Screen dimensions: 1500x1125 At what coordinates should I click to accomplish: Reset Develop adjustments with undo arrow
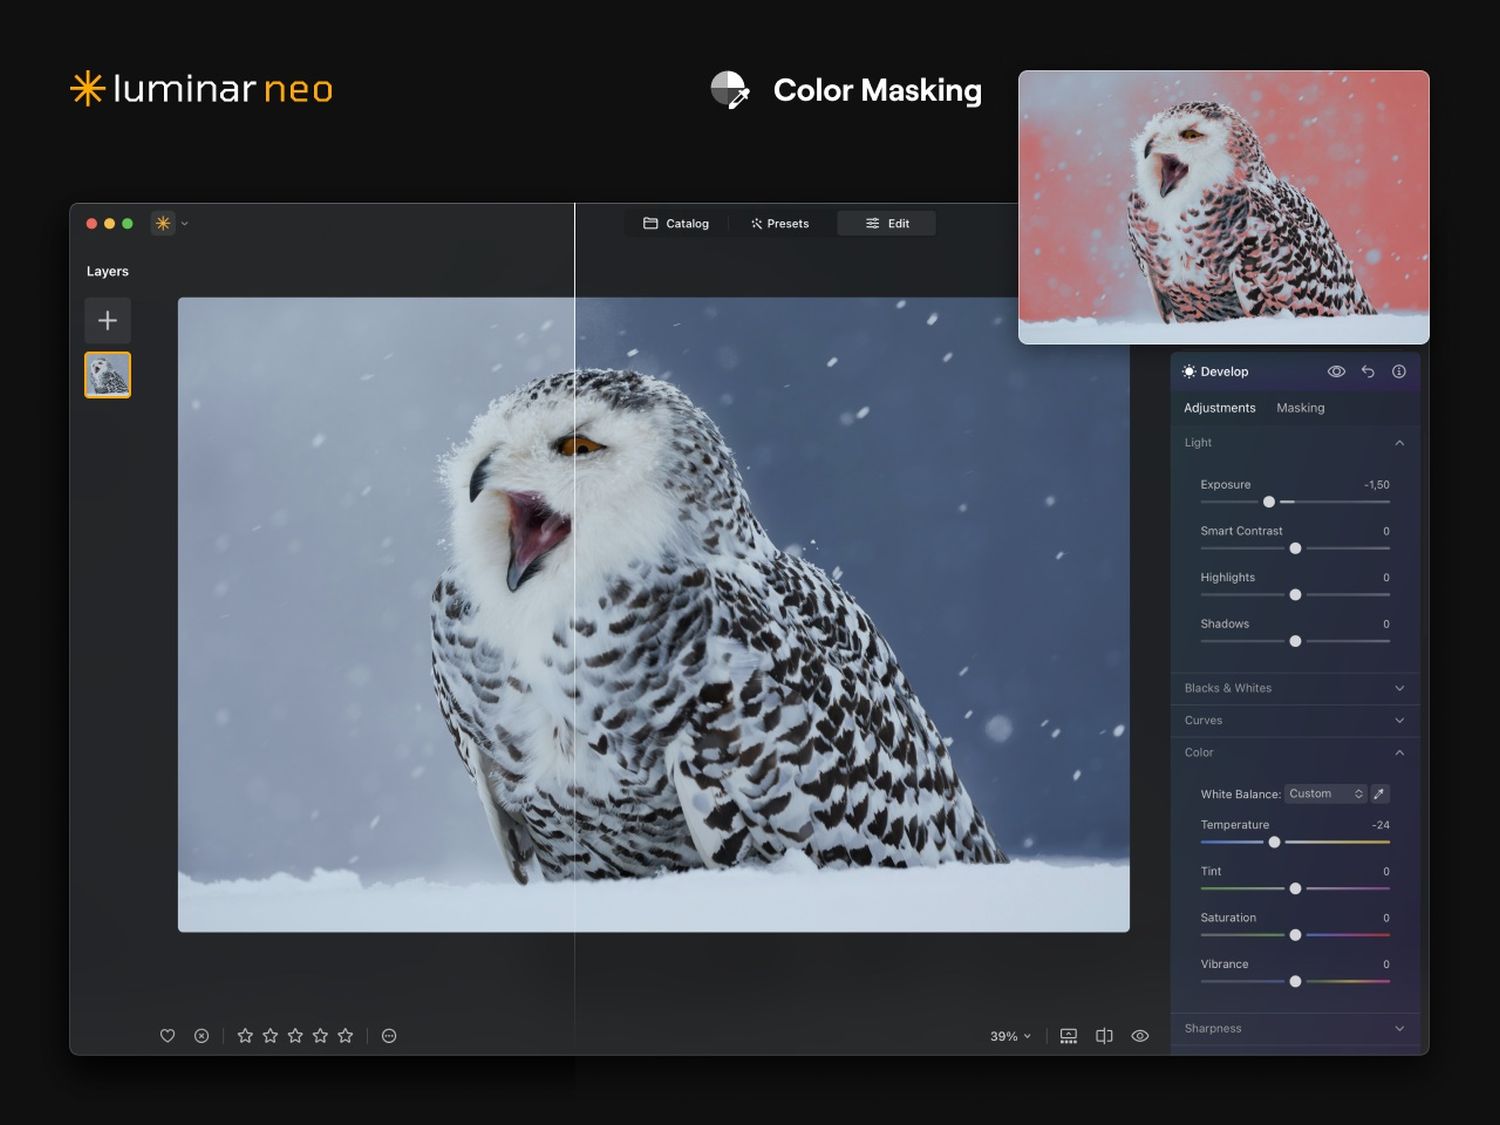click(1368, 371)
